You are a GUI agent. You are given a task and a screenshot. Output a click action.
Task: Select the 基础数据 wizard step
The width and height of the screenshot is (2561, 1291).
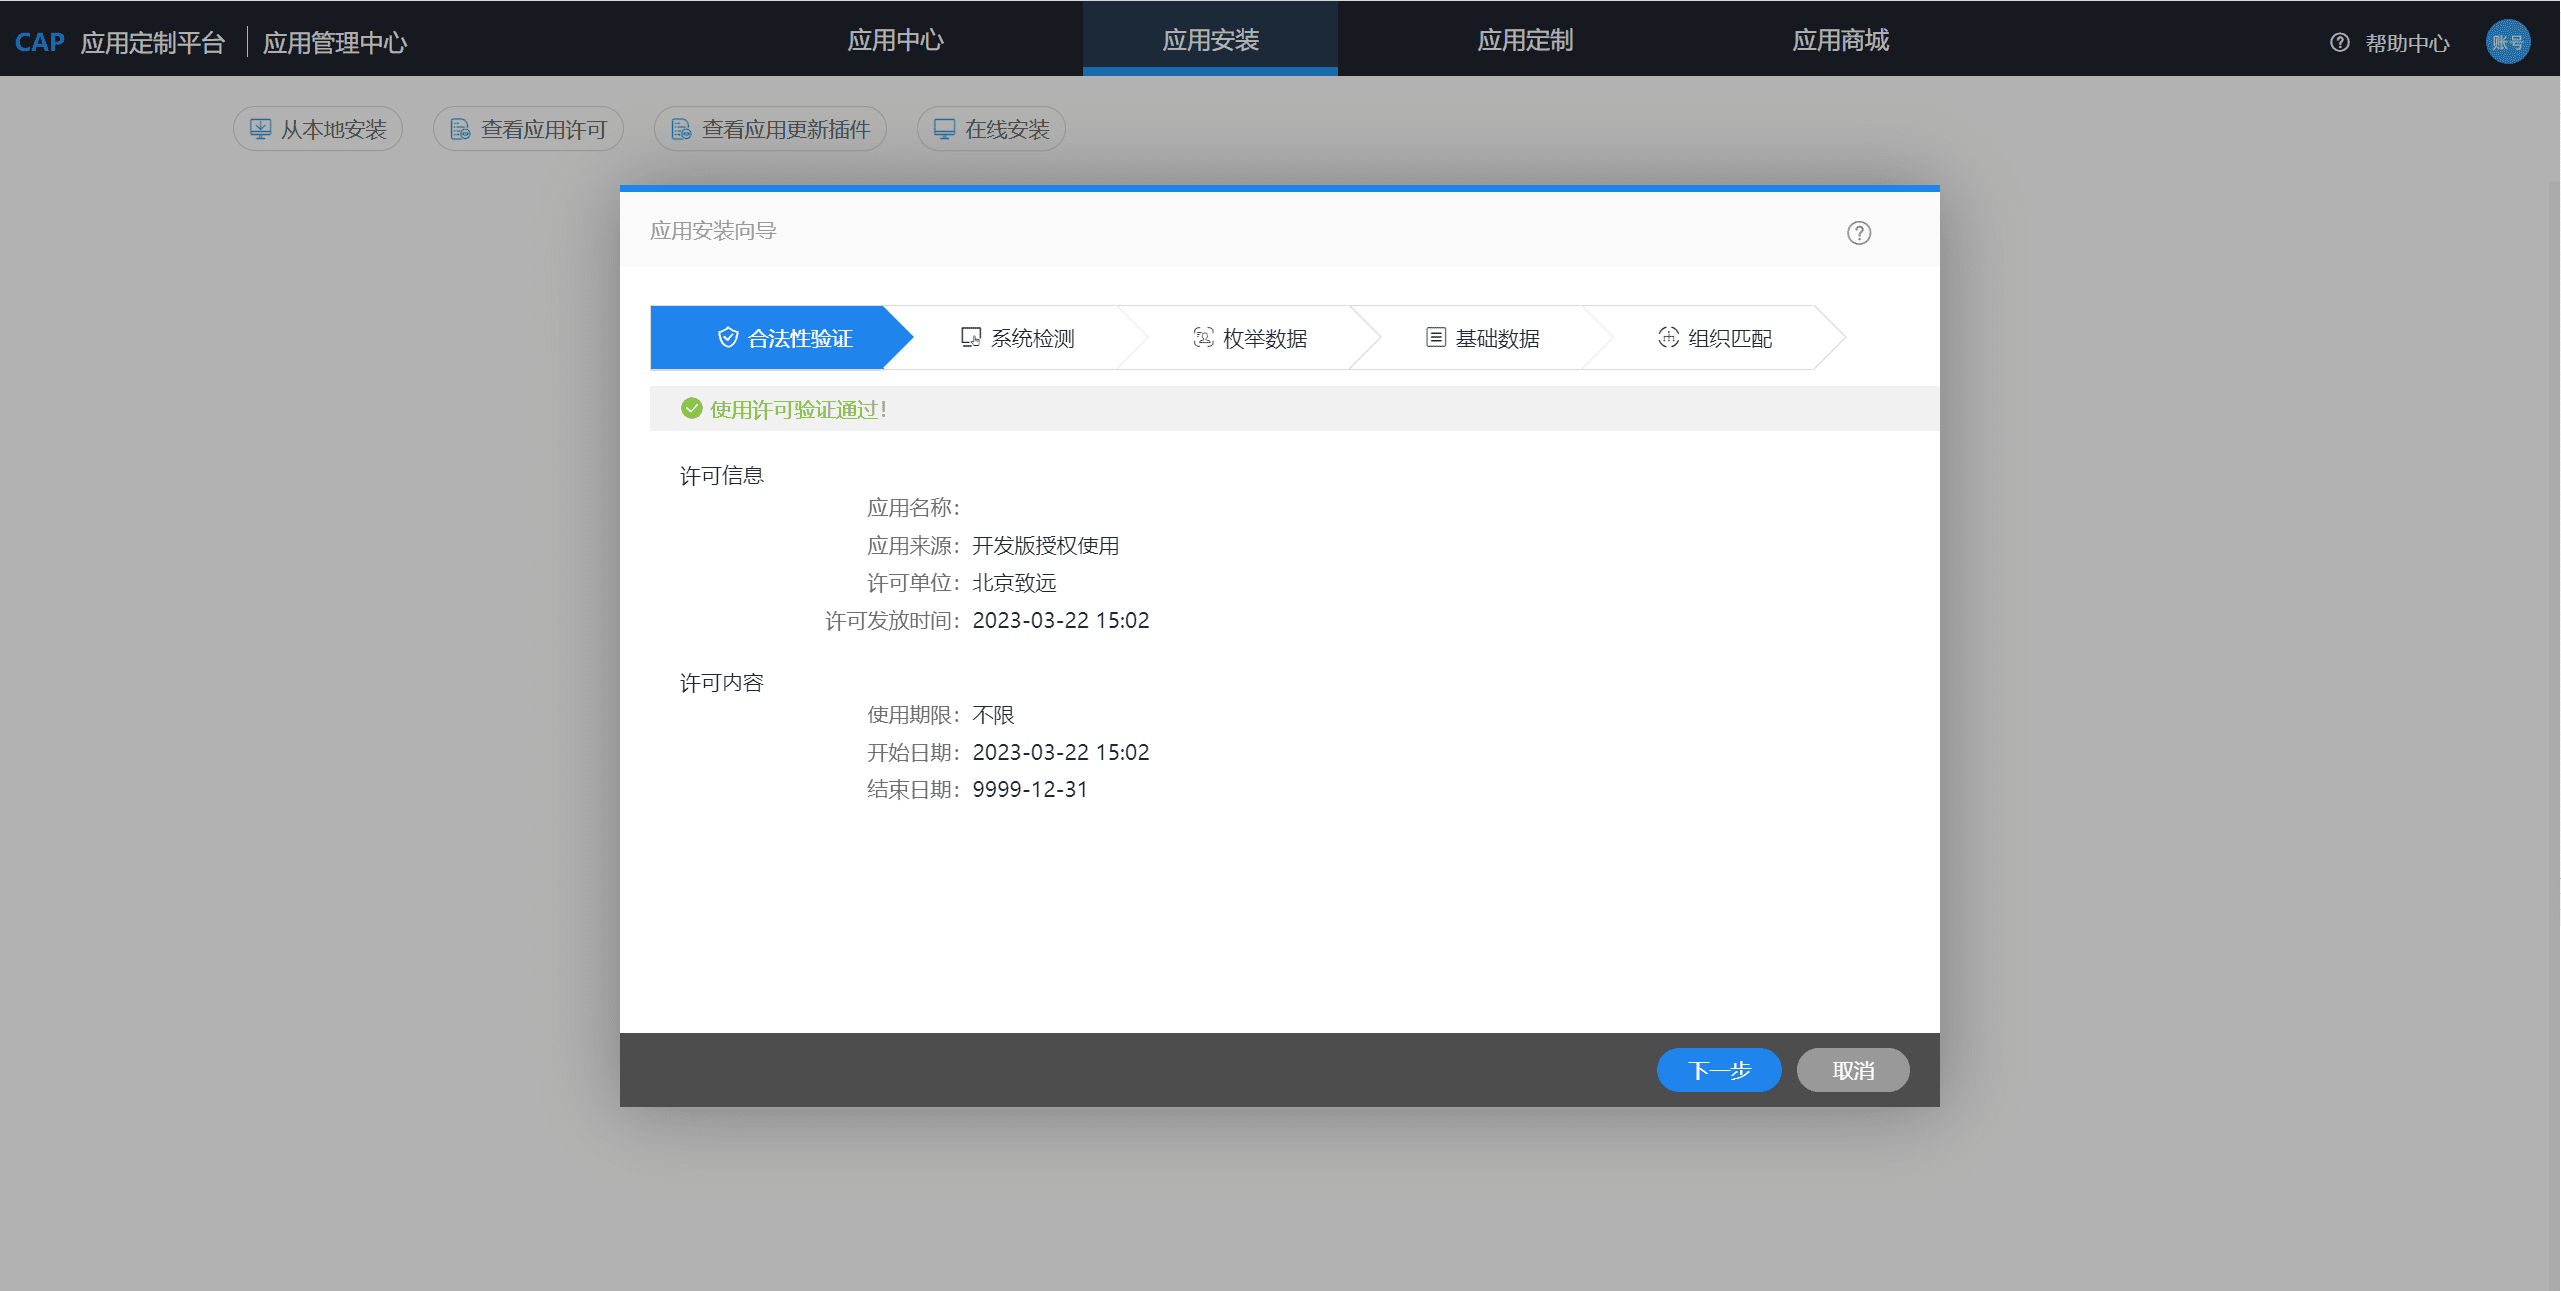coord(1482,338)
